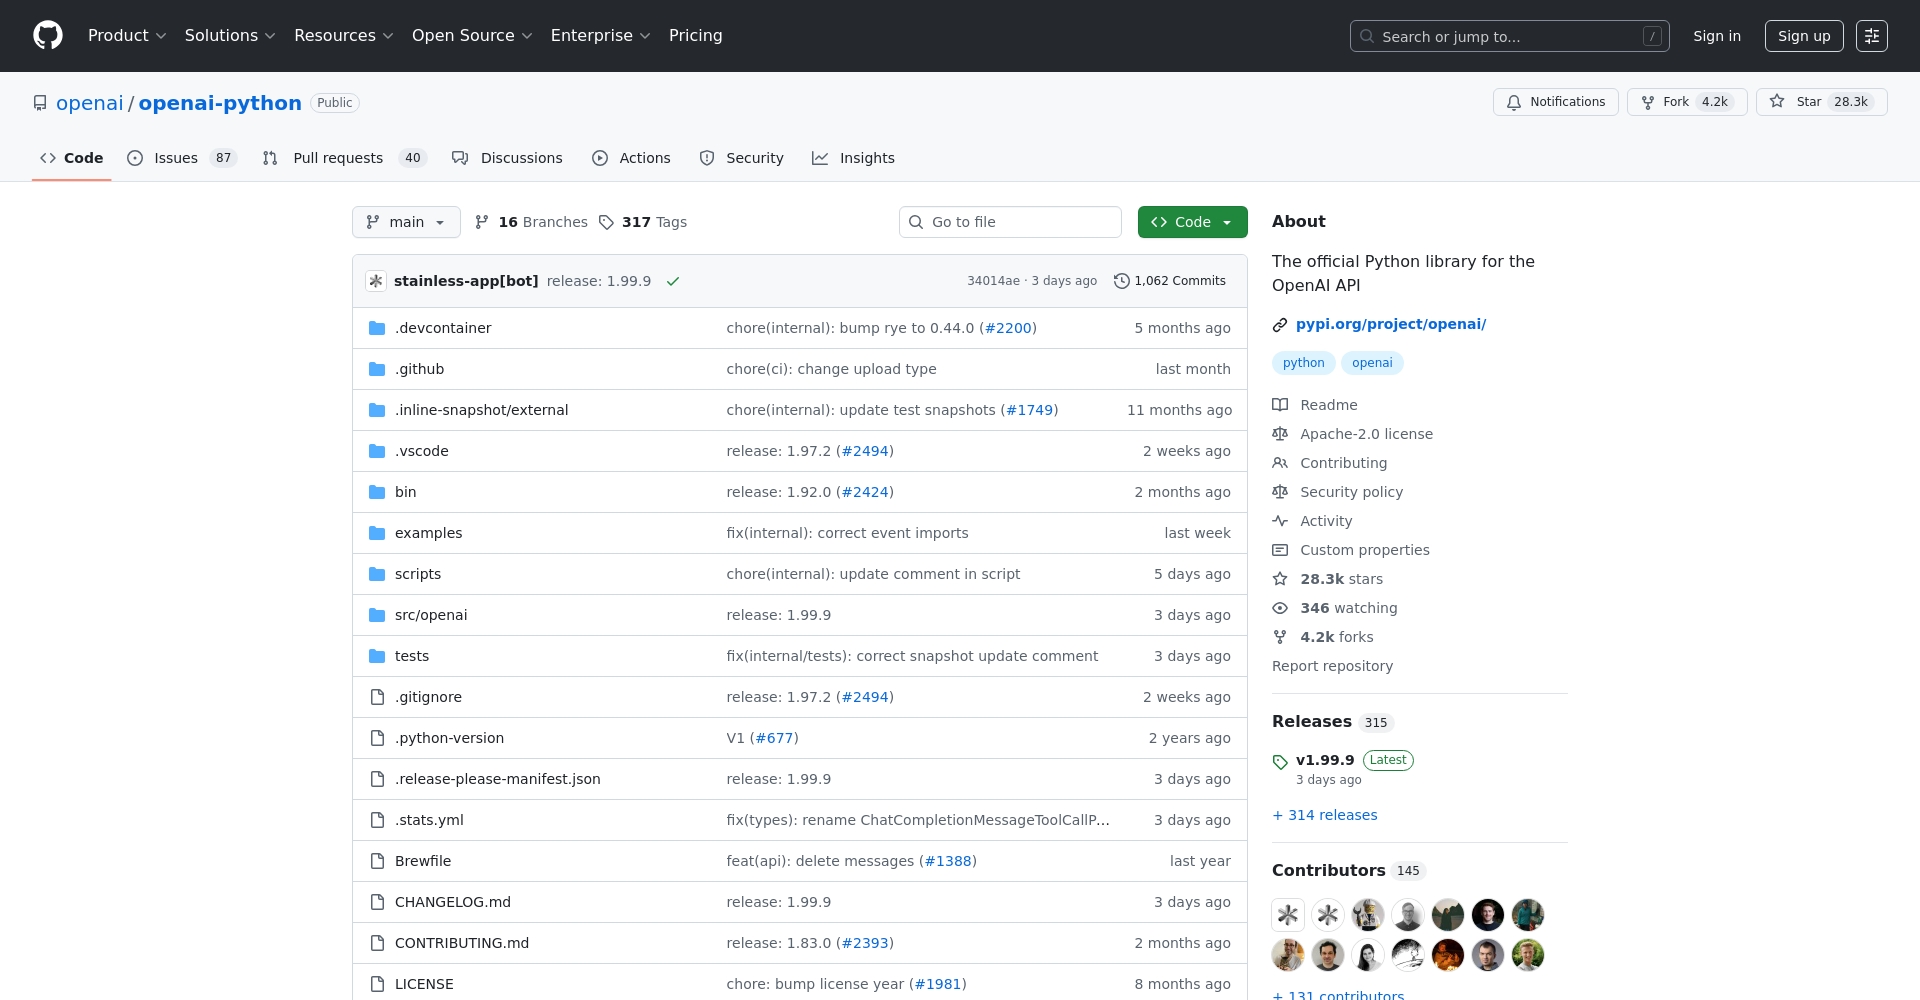Select the Code tab
The image size is (1920, 1000).
[x=71, y=158]
